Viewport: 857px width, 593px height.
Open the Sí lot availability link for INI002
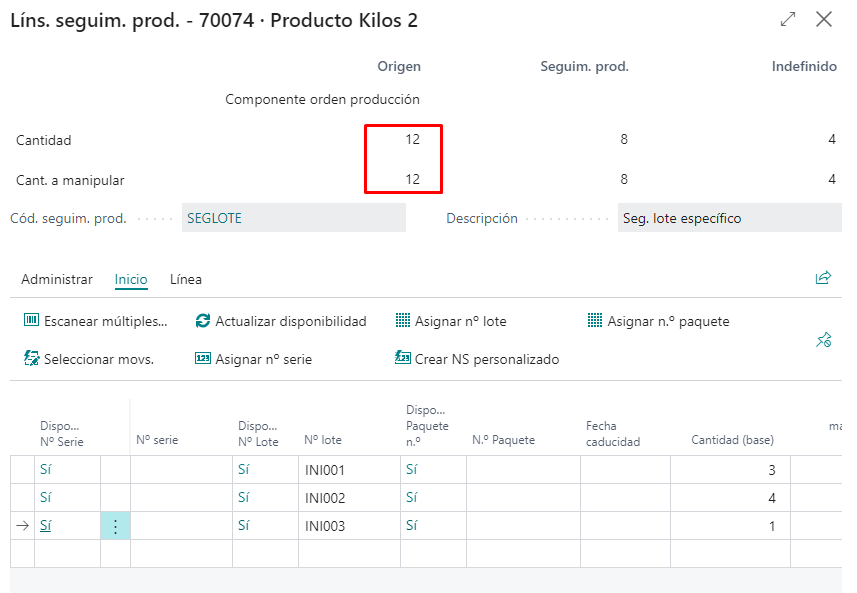click(x=244, y=498)
